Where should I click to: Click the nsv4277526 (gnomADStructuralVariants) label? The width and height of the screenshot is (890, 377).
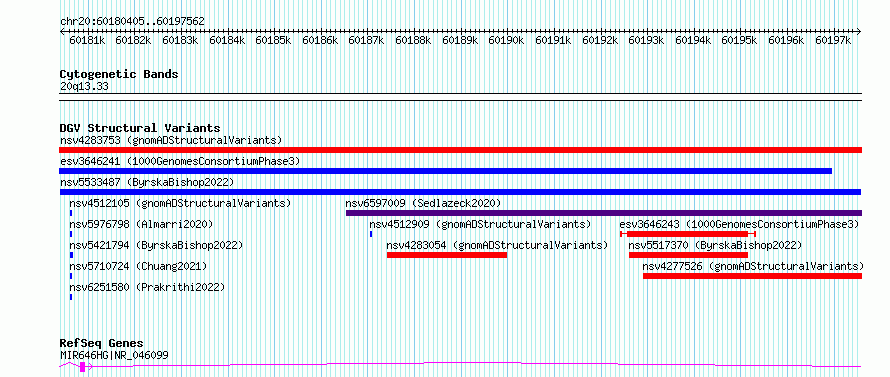click(x=753, y=266)
